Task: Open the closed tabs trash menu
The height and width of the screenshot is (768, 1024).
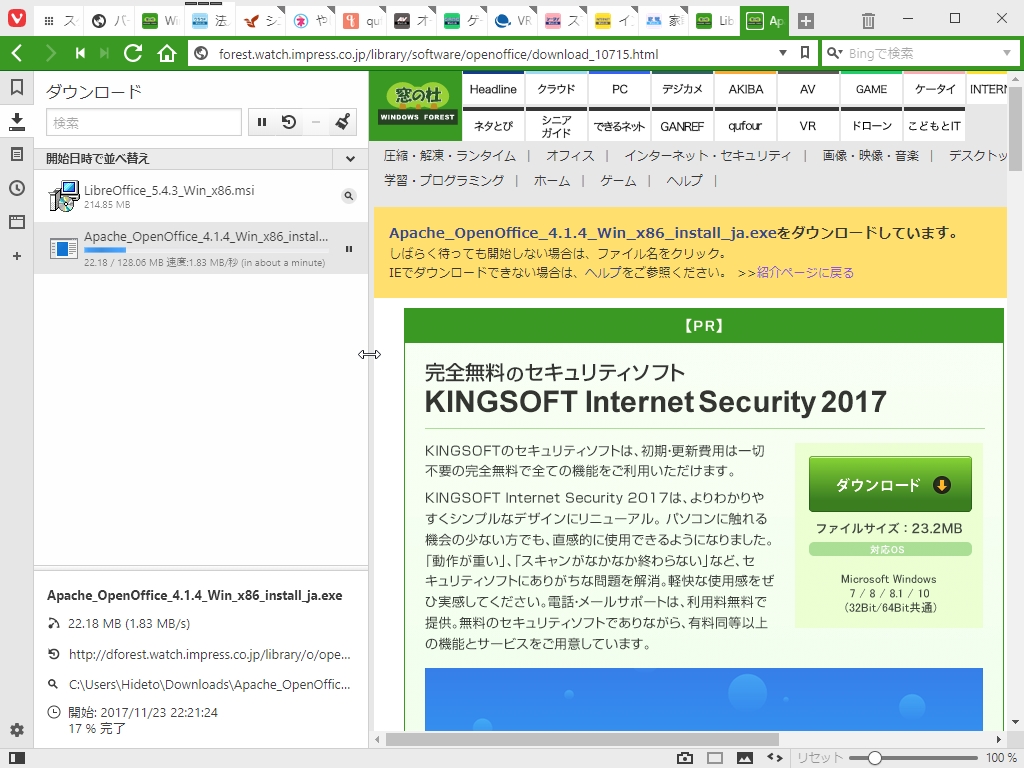Action: pos(866,18)
